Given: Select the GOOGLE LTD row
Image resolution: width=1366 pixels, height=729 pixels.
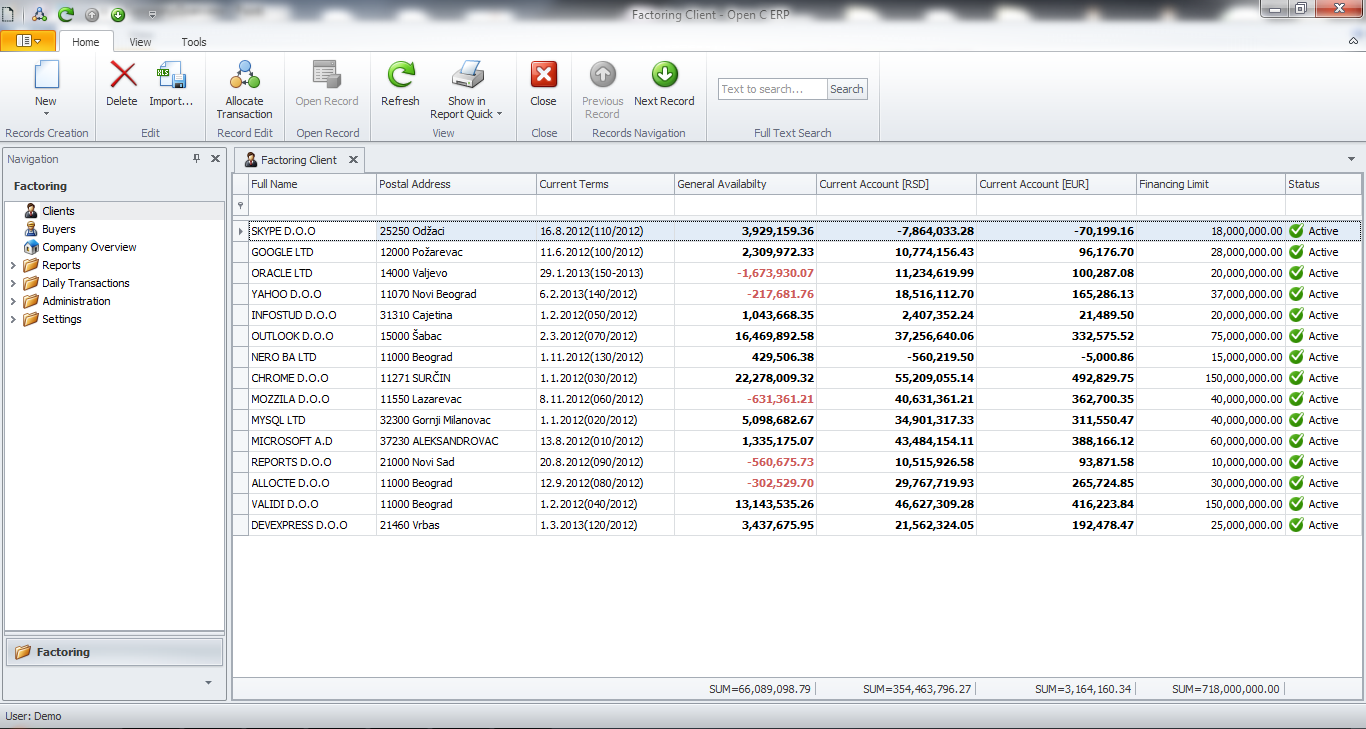Looking at the screenshot, I should point(797,252).
